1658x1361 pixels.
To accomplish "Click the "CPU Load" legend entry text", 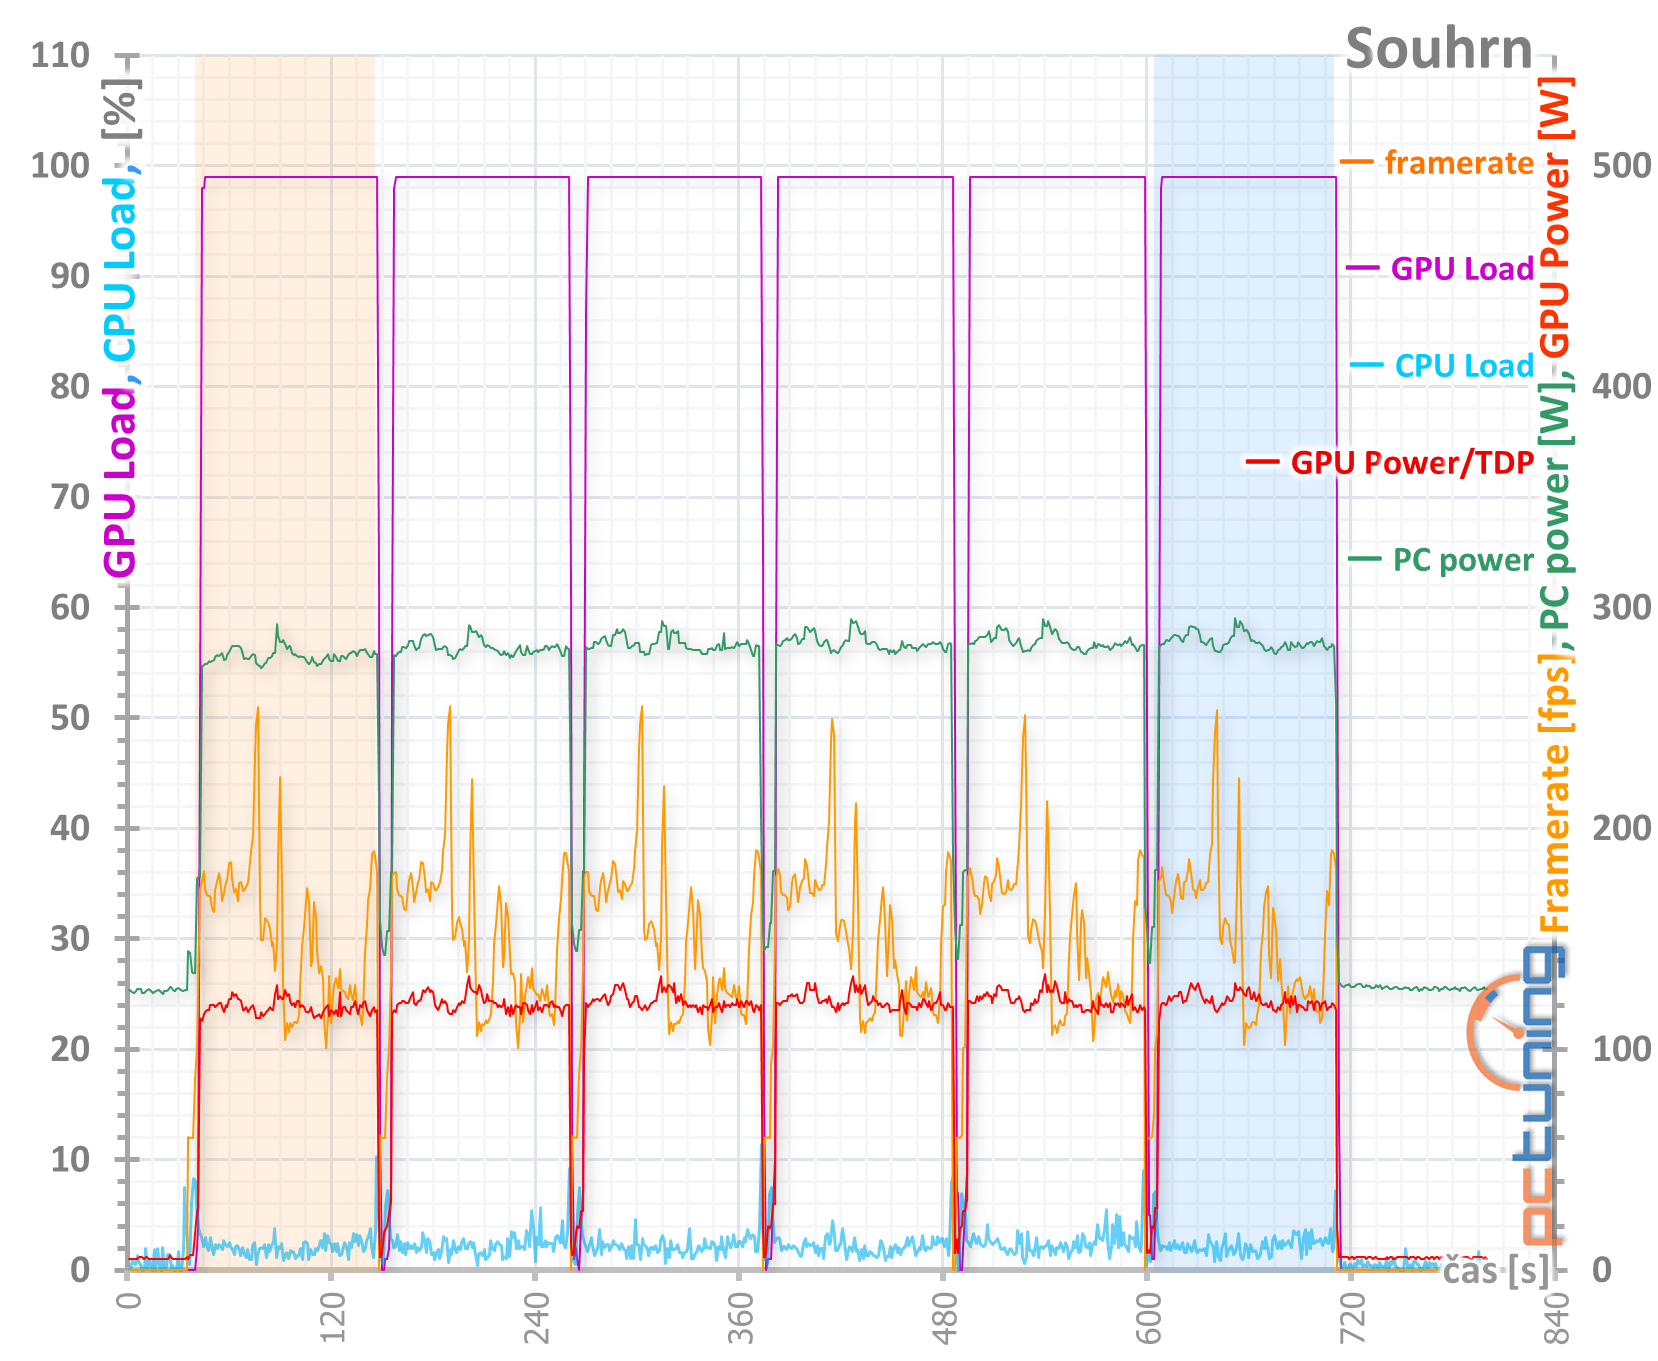I will (1464, 366).
